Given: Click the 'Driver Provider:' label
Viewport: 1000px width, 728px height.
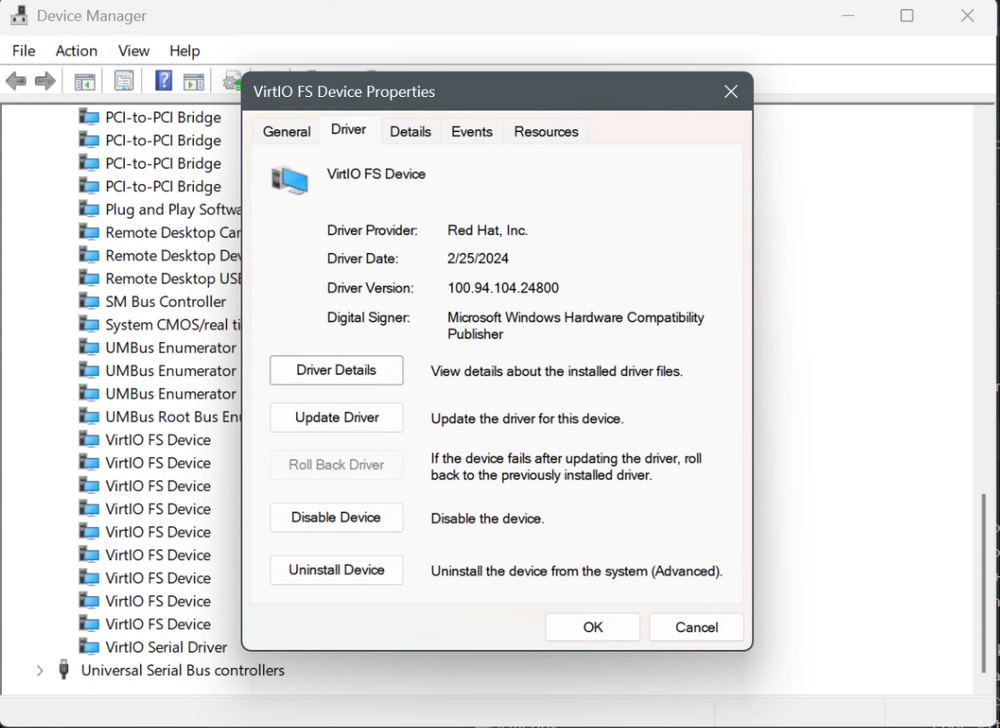Looking at the screenshot, I should click(x=372, y=230).
